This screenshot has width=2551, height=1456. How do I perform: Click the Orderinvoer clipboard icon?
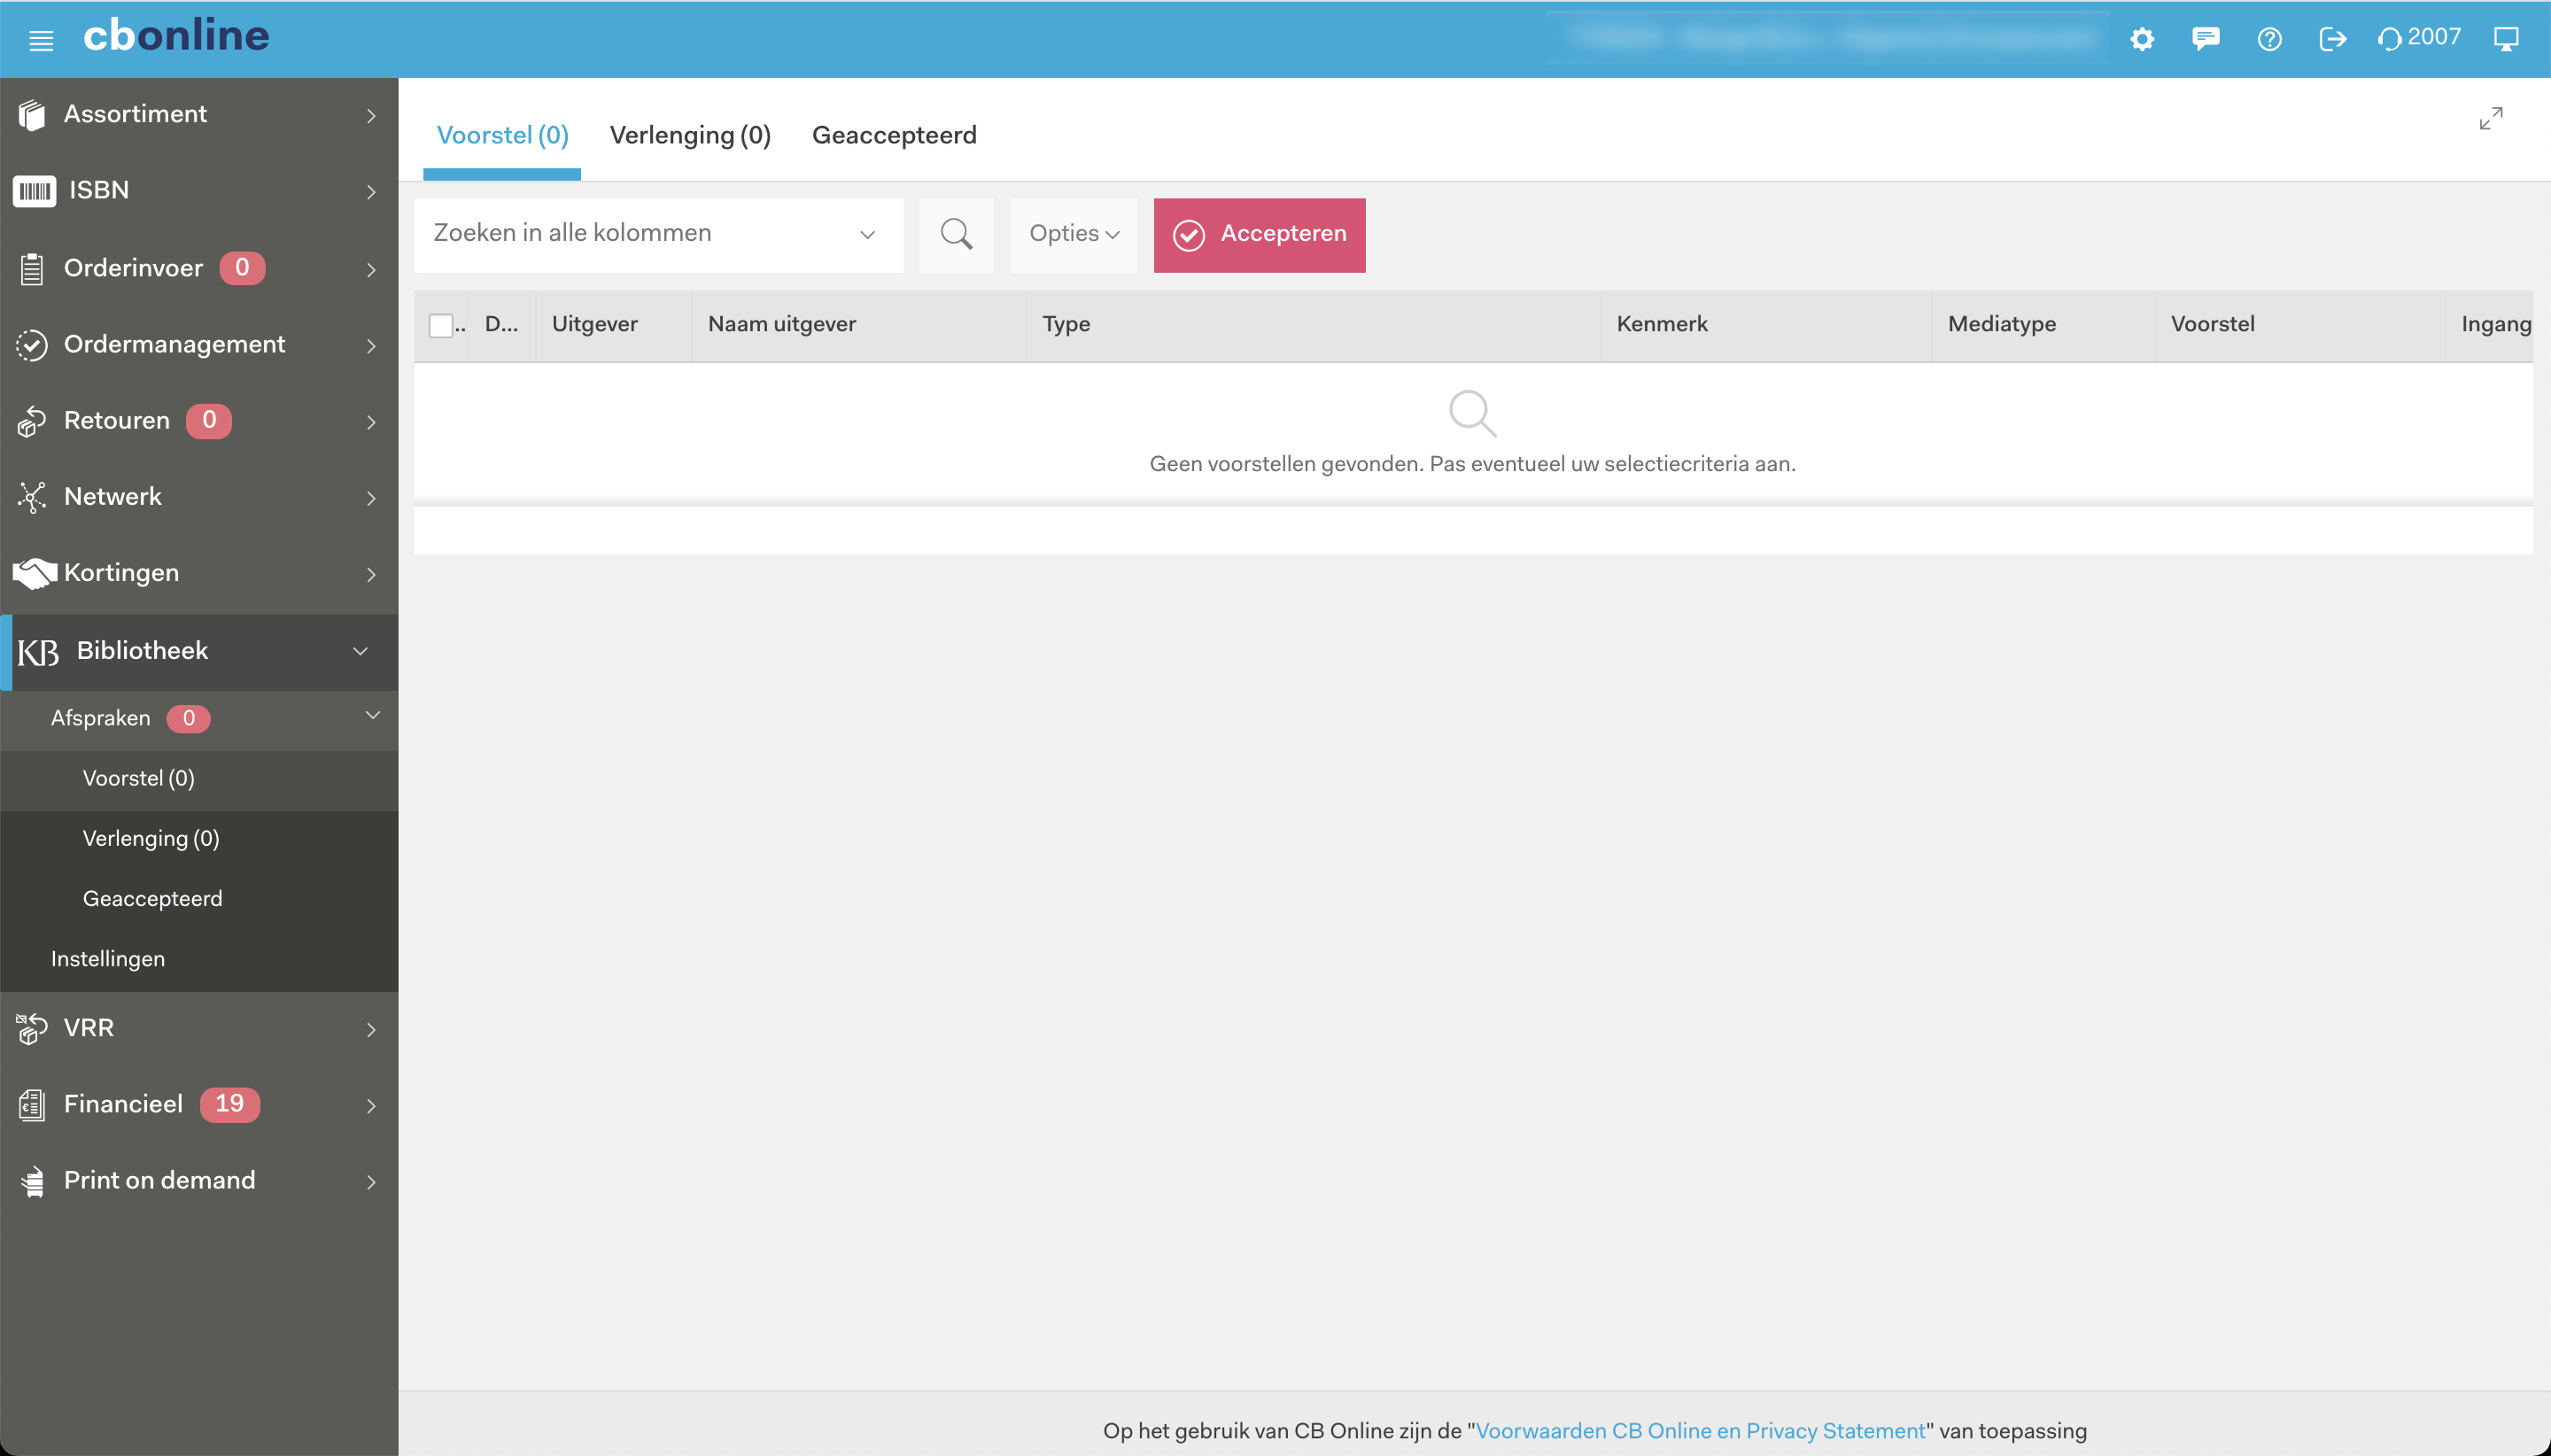point(32,268)
